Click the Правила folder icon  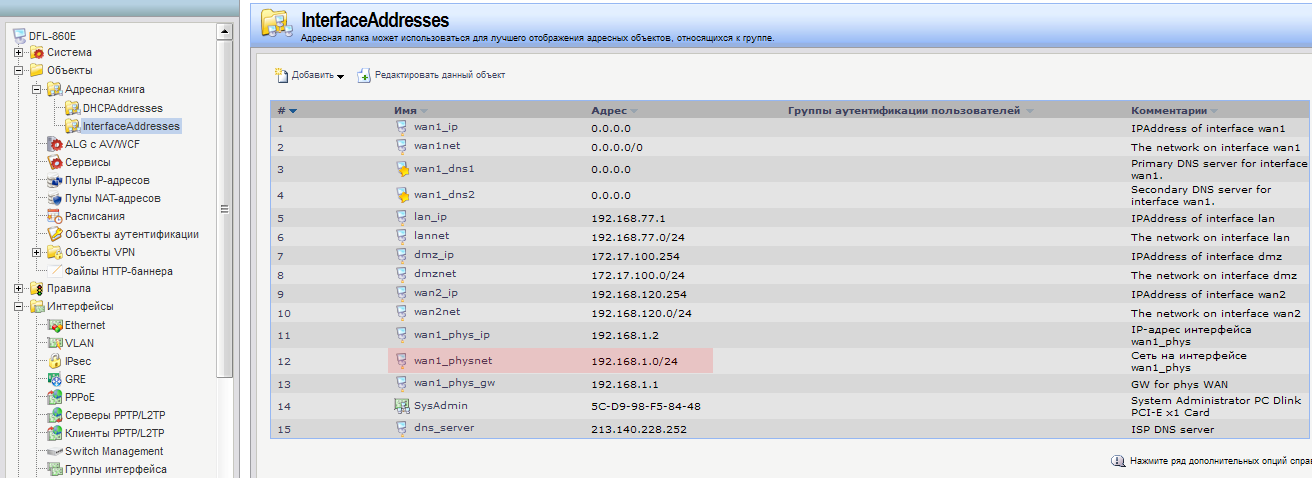(37, 288)
